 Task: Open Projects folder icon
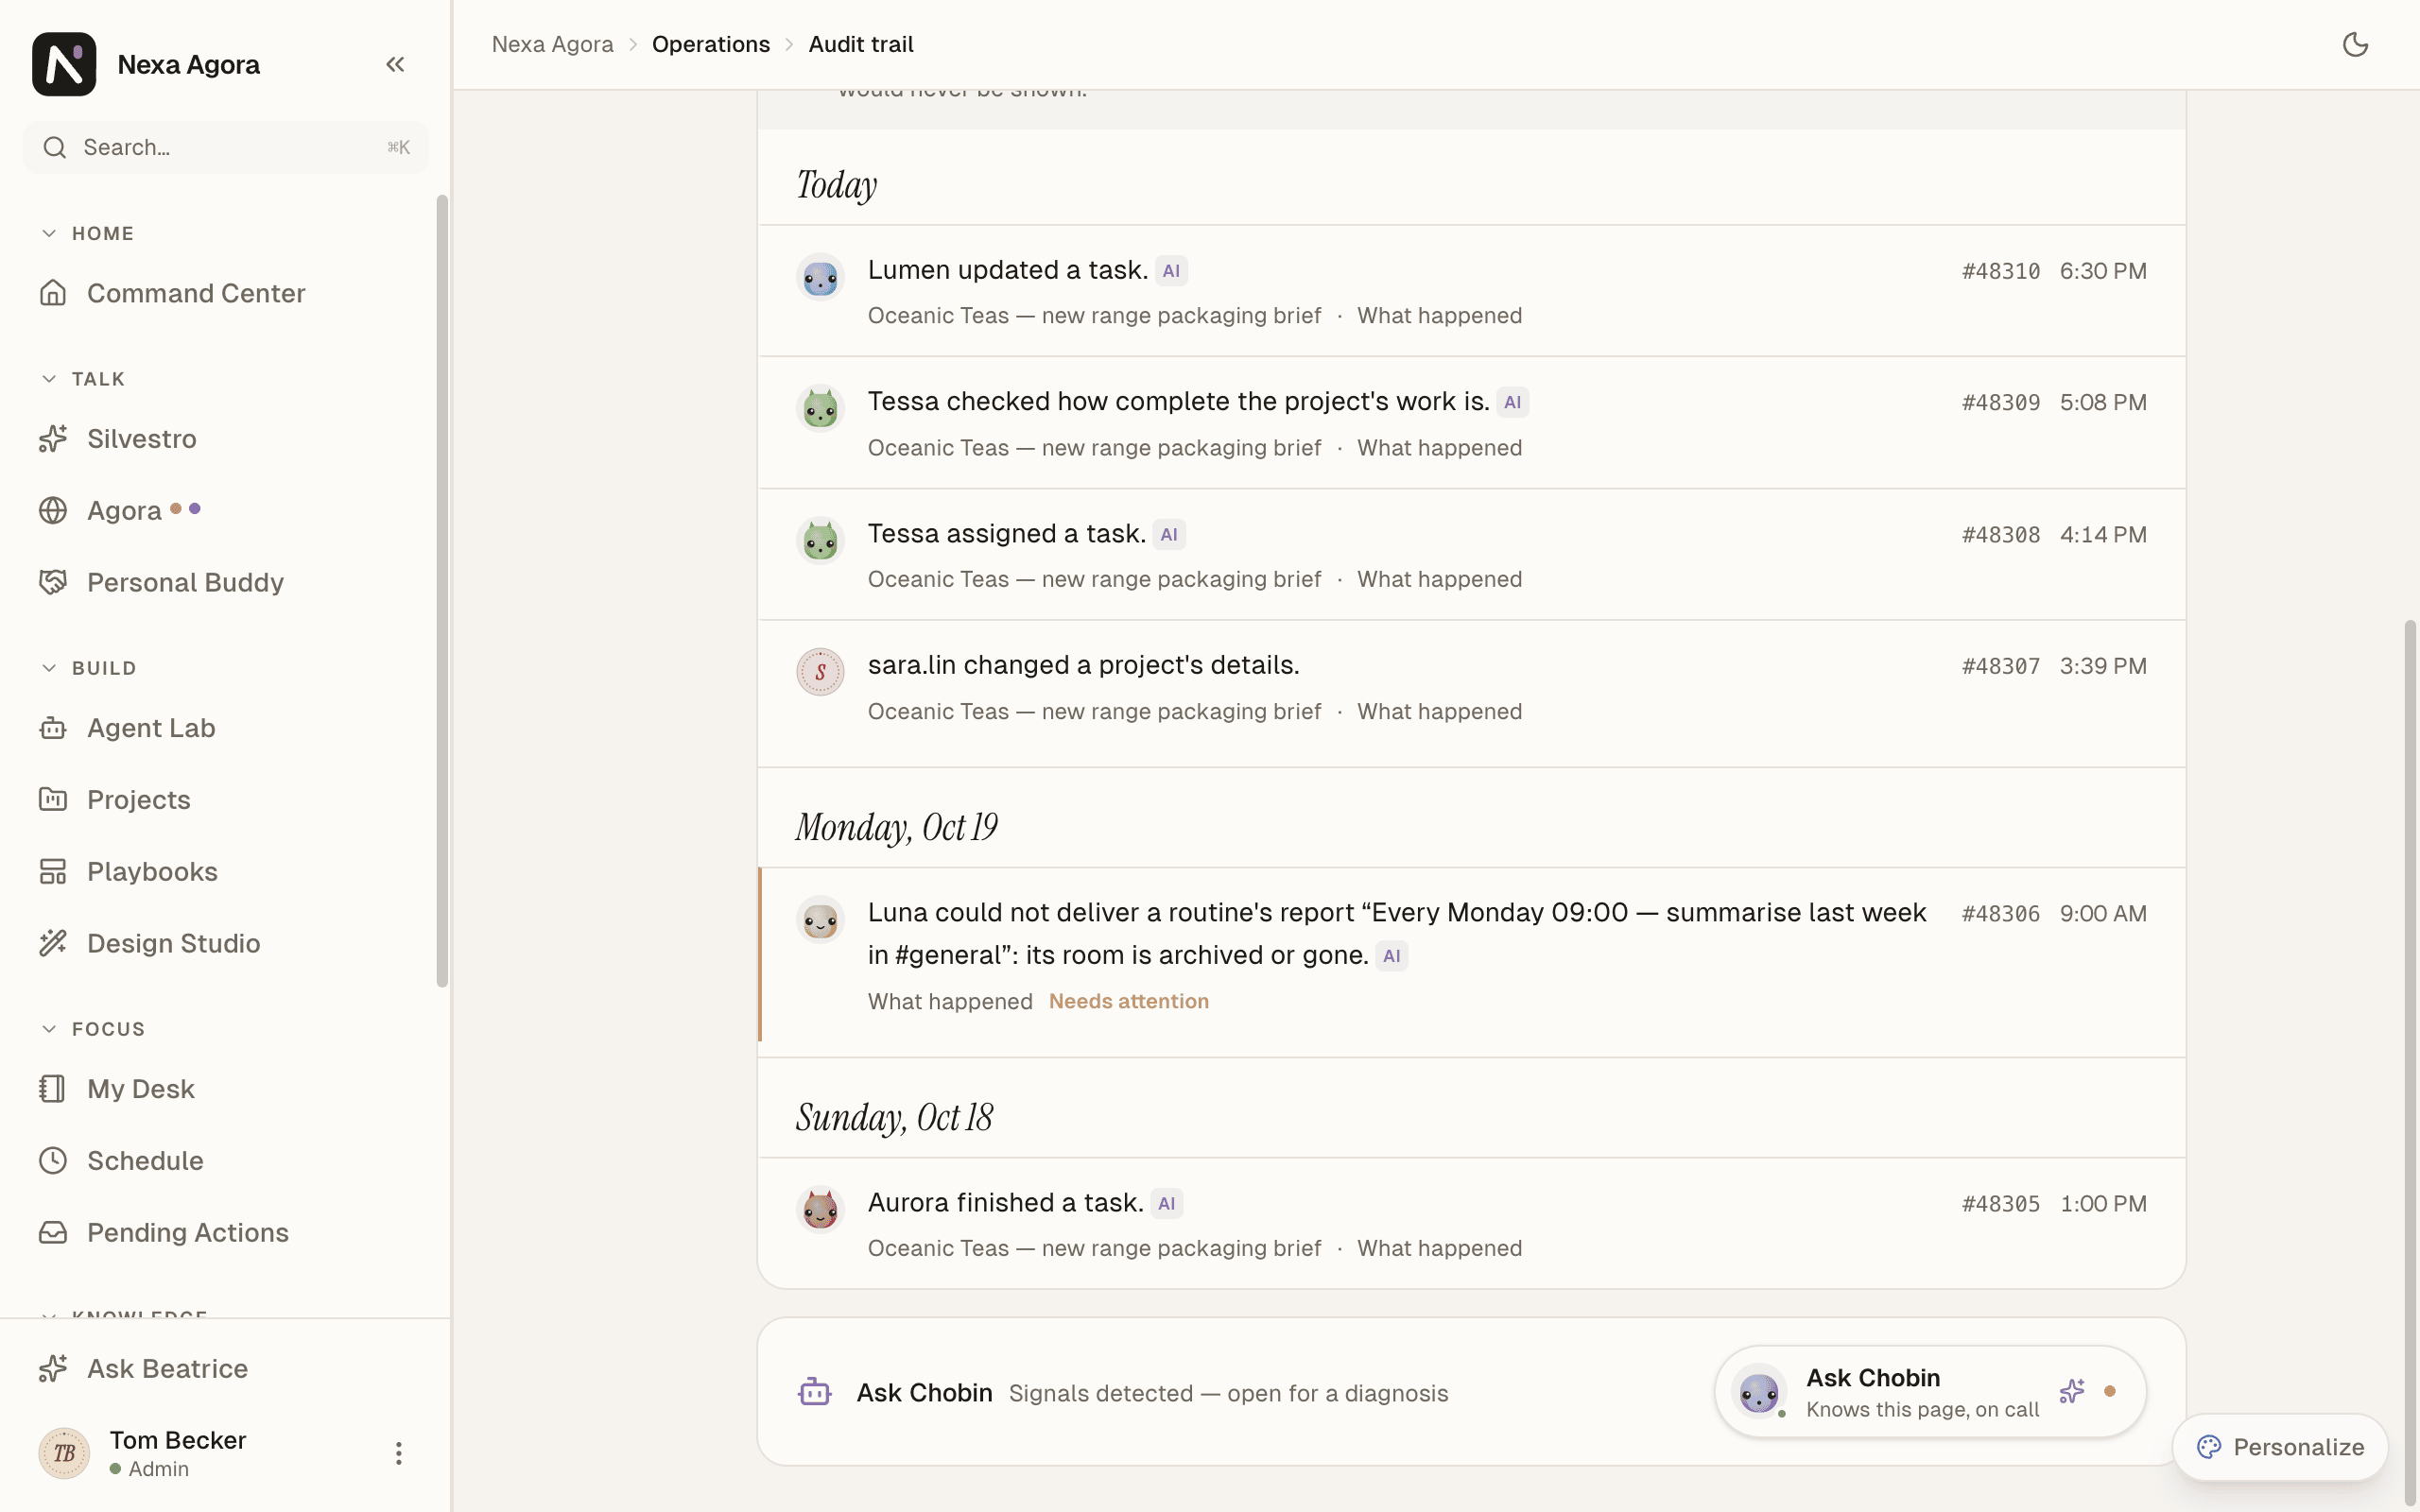coord(53,800)
